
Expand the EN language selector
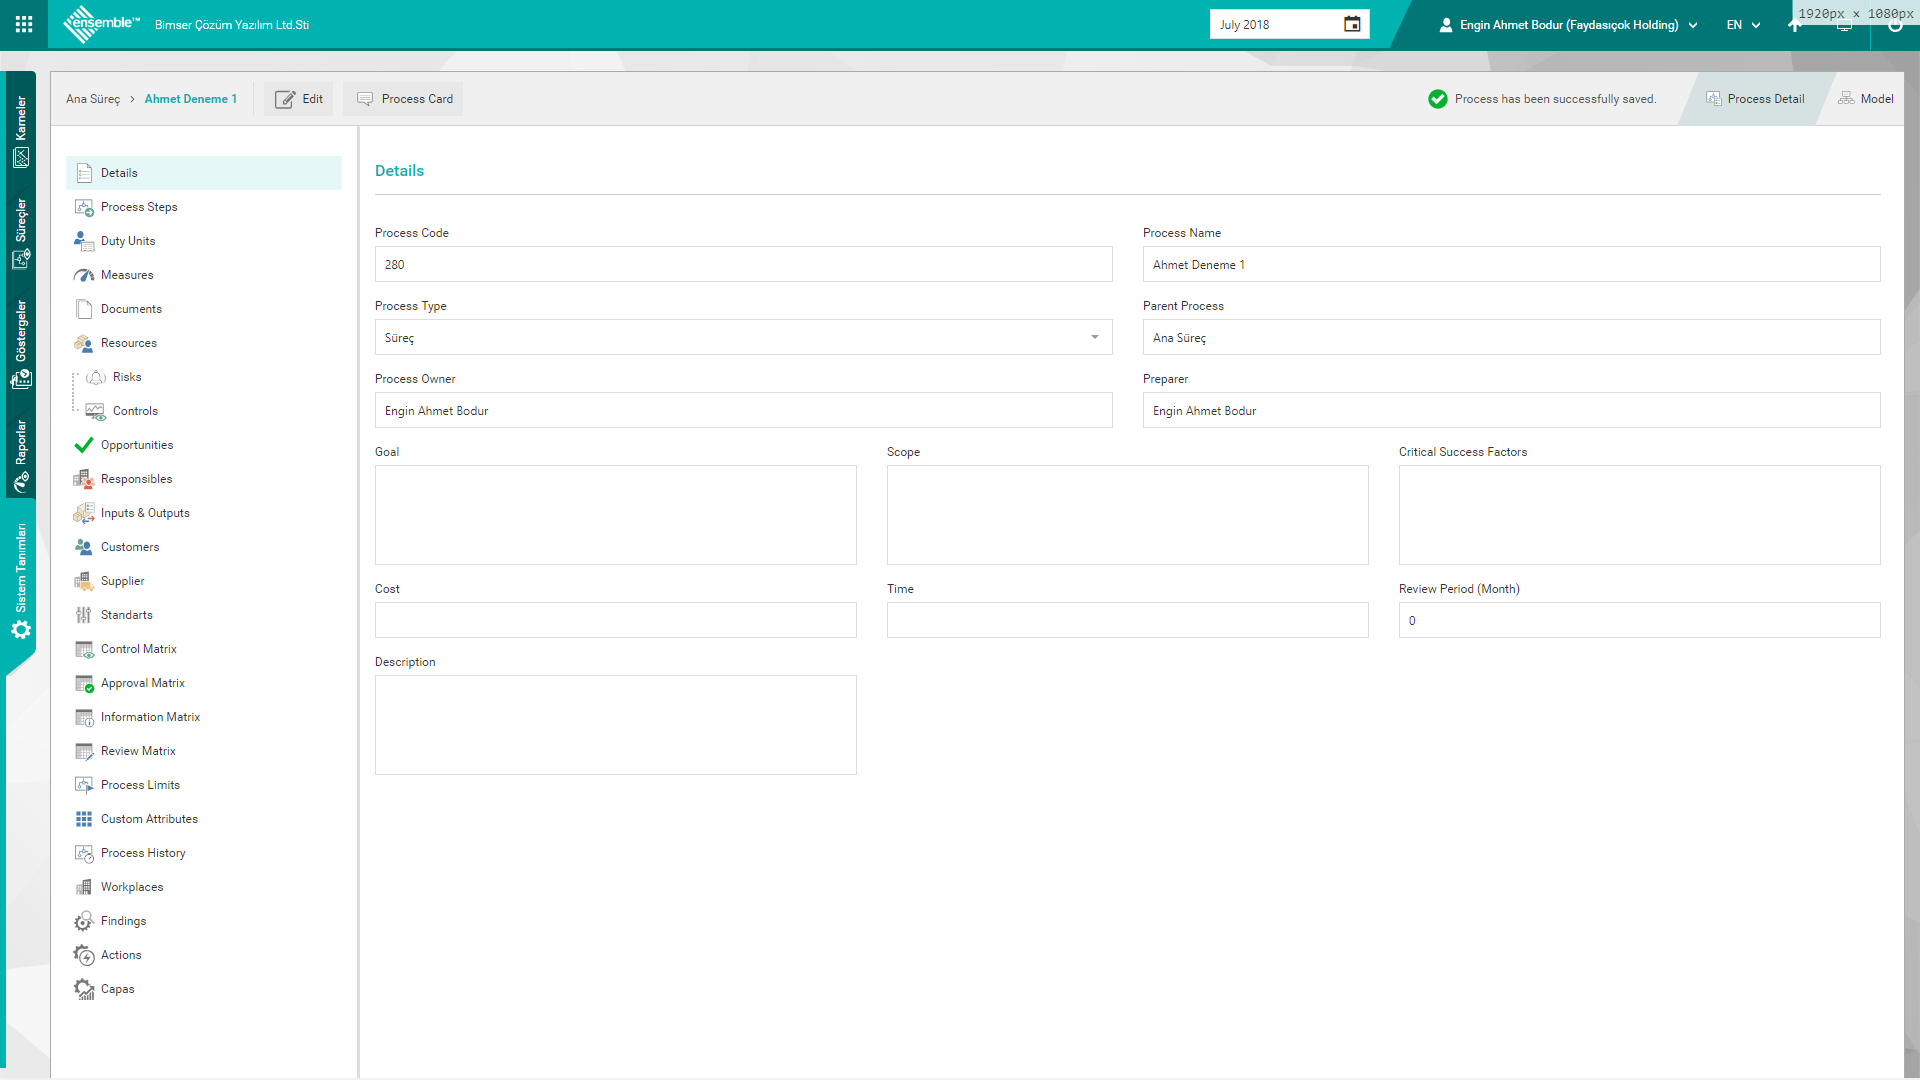1743,25
